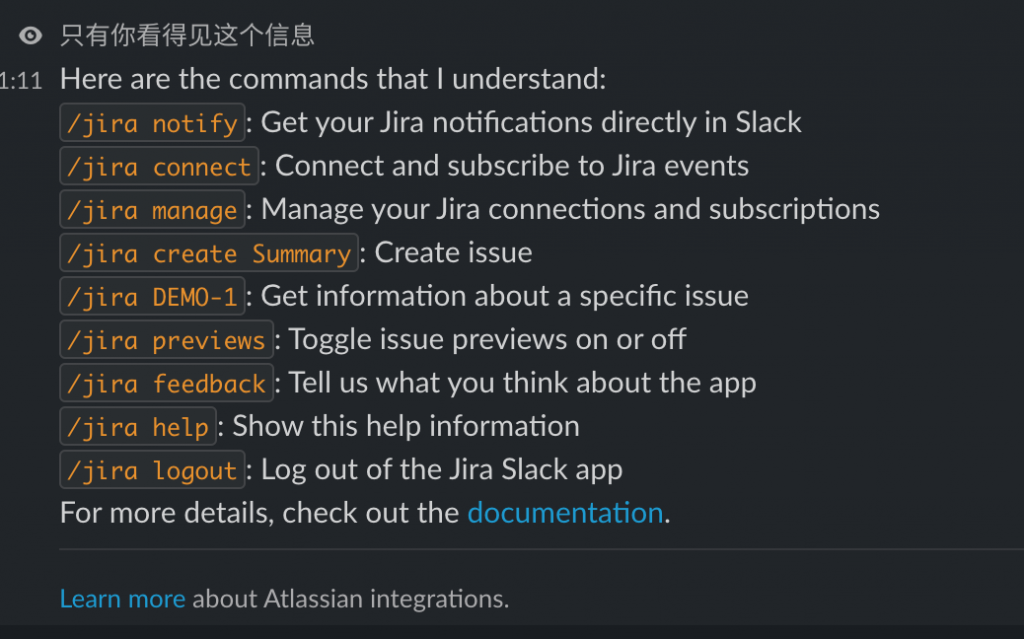Select the /jira logout code block
1024x639 pixels.
coord(152,470)
